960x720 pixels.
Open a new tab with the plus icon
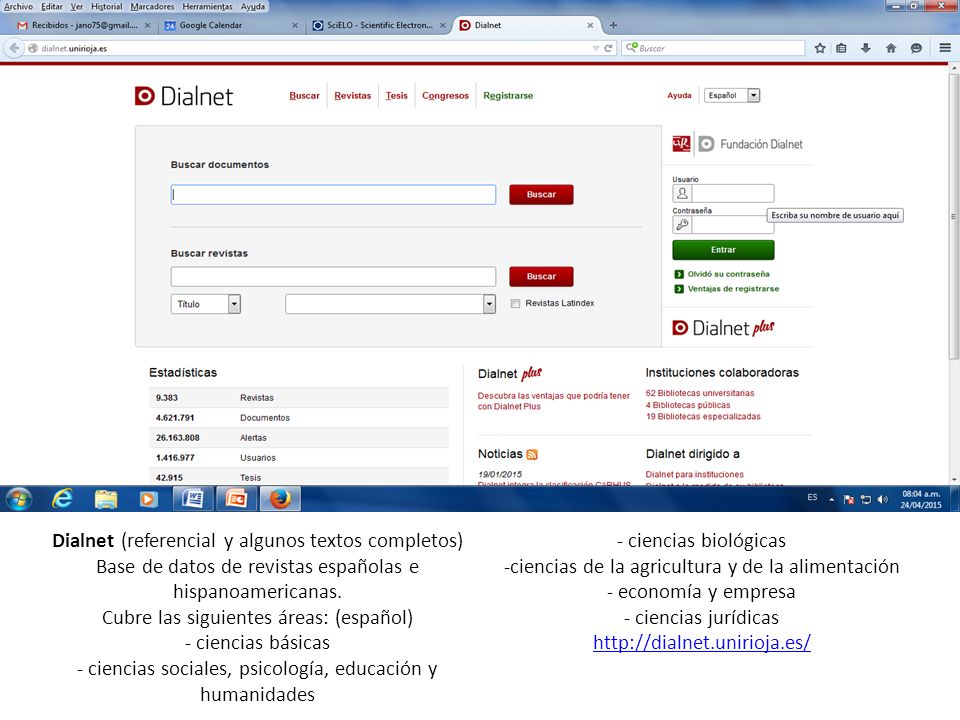[x=613, y=25]
